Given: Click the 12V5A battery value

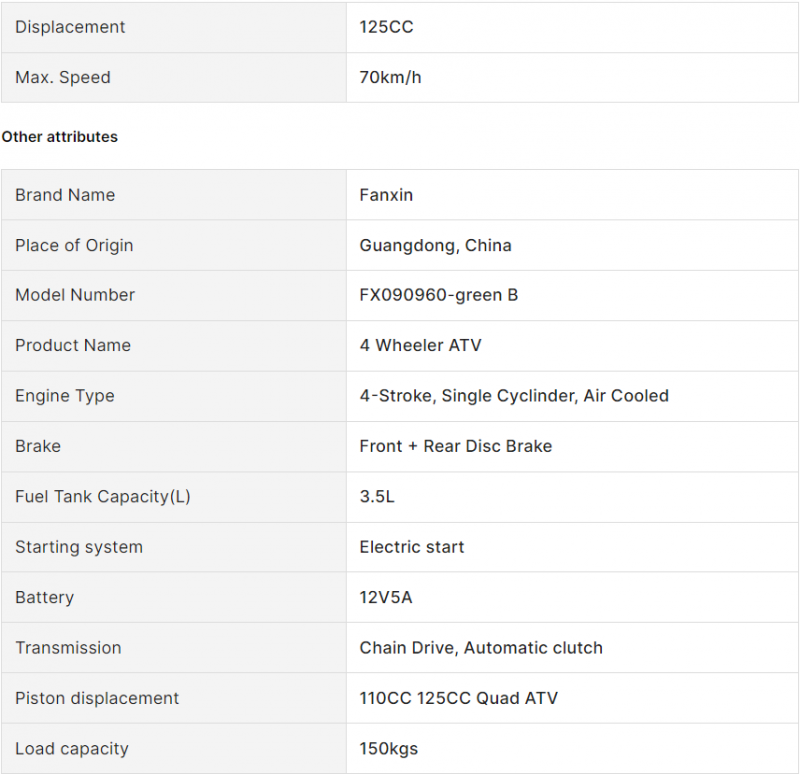Looking at the screenshot, I should 386,597.
